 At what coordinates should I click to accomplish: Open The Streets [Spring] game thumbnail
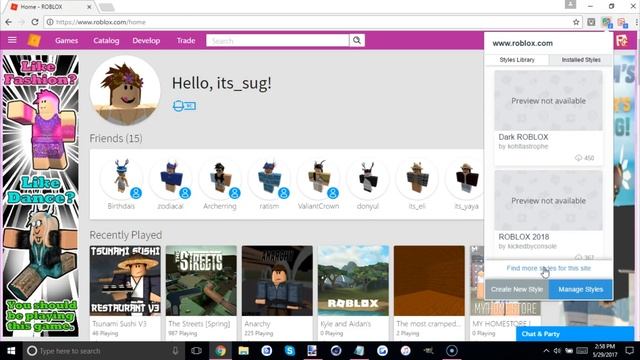pos(201,280)
